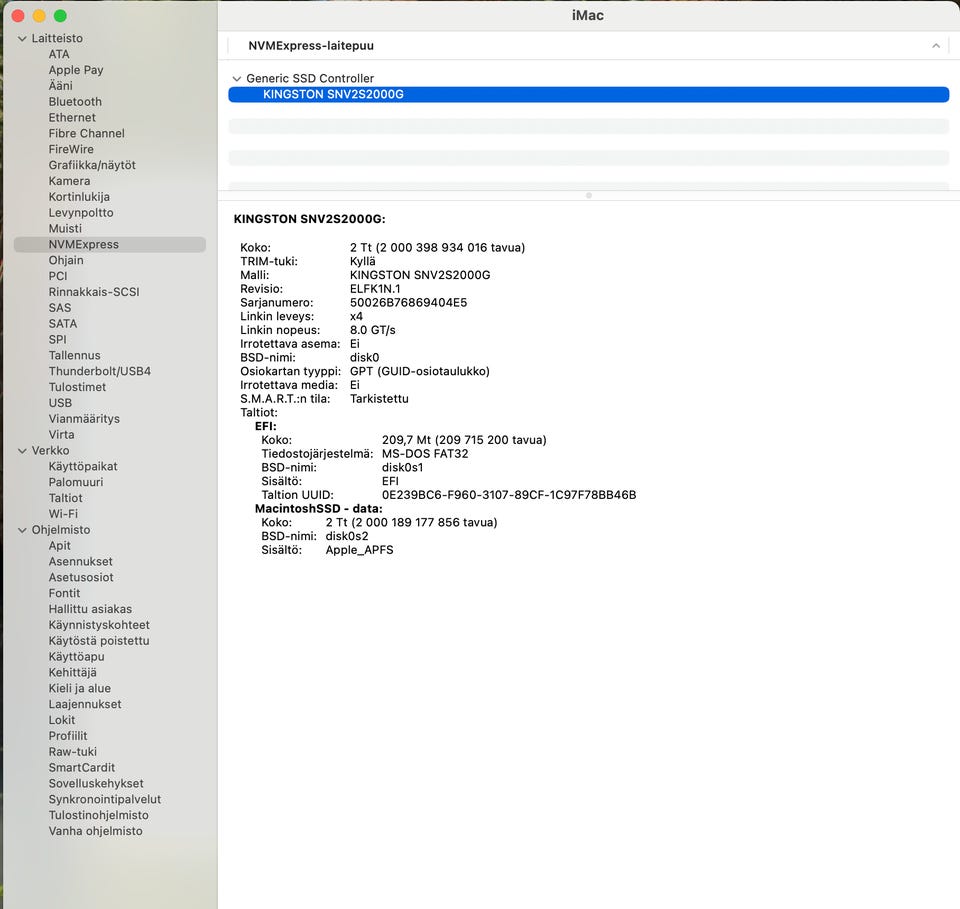Collapse the Ohjelmisto section
This screenshot has height=909, width=960.
[22, 530]
